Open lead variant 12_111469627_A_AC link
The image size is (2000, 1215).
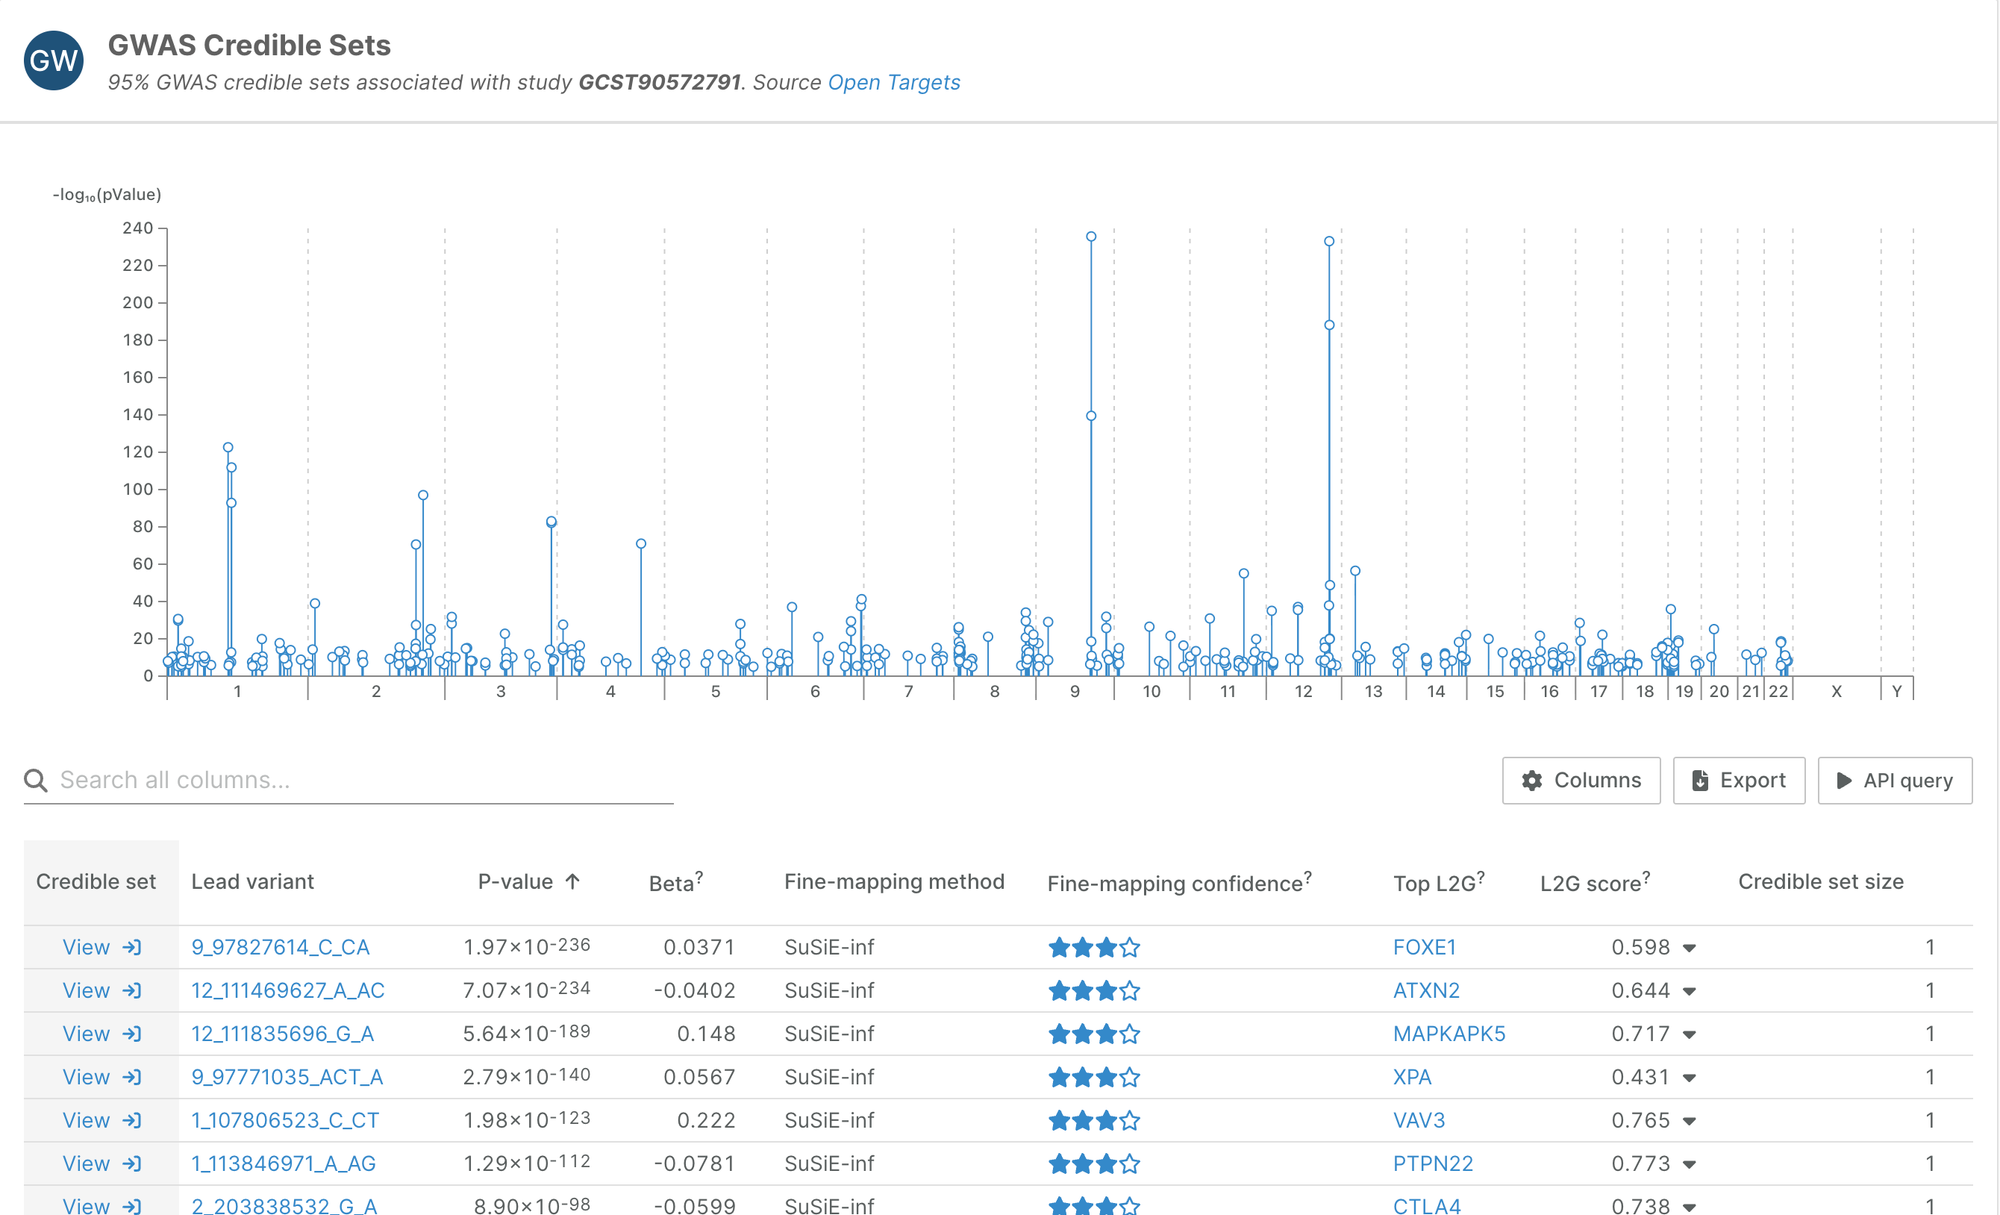coord(288,990)
